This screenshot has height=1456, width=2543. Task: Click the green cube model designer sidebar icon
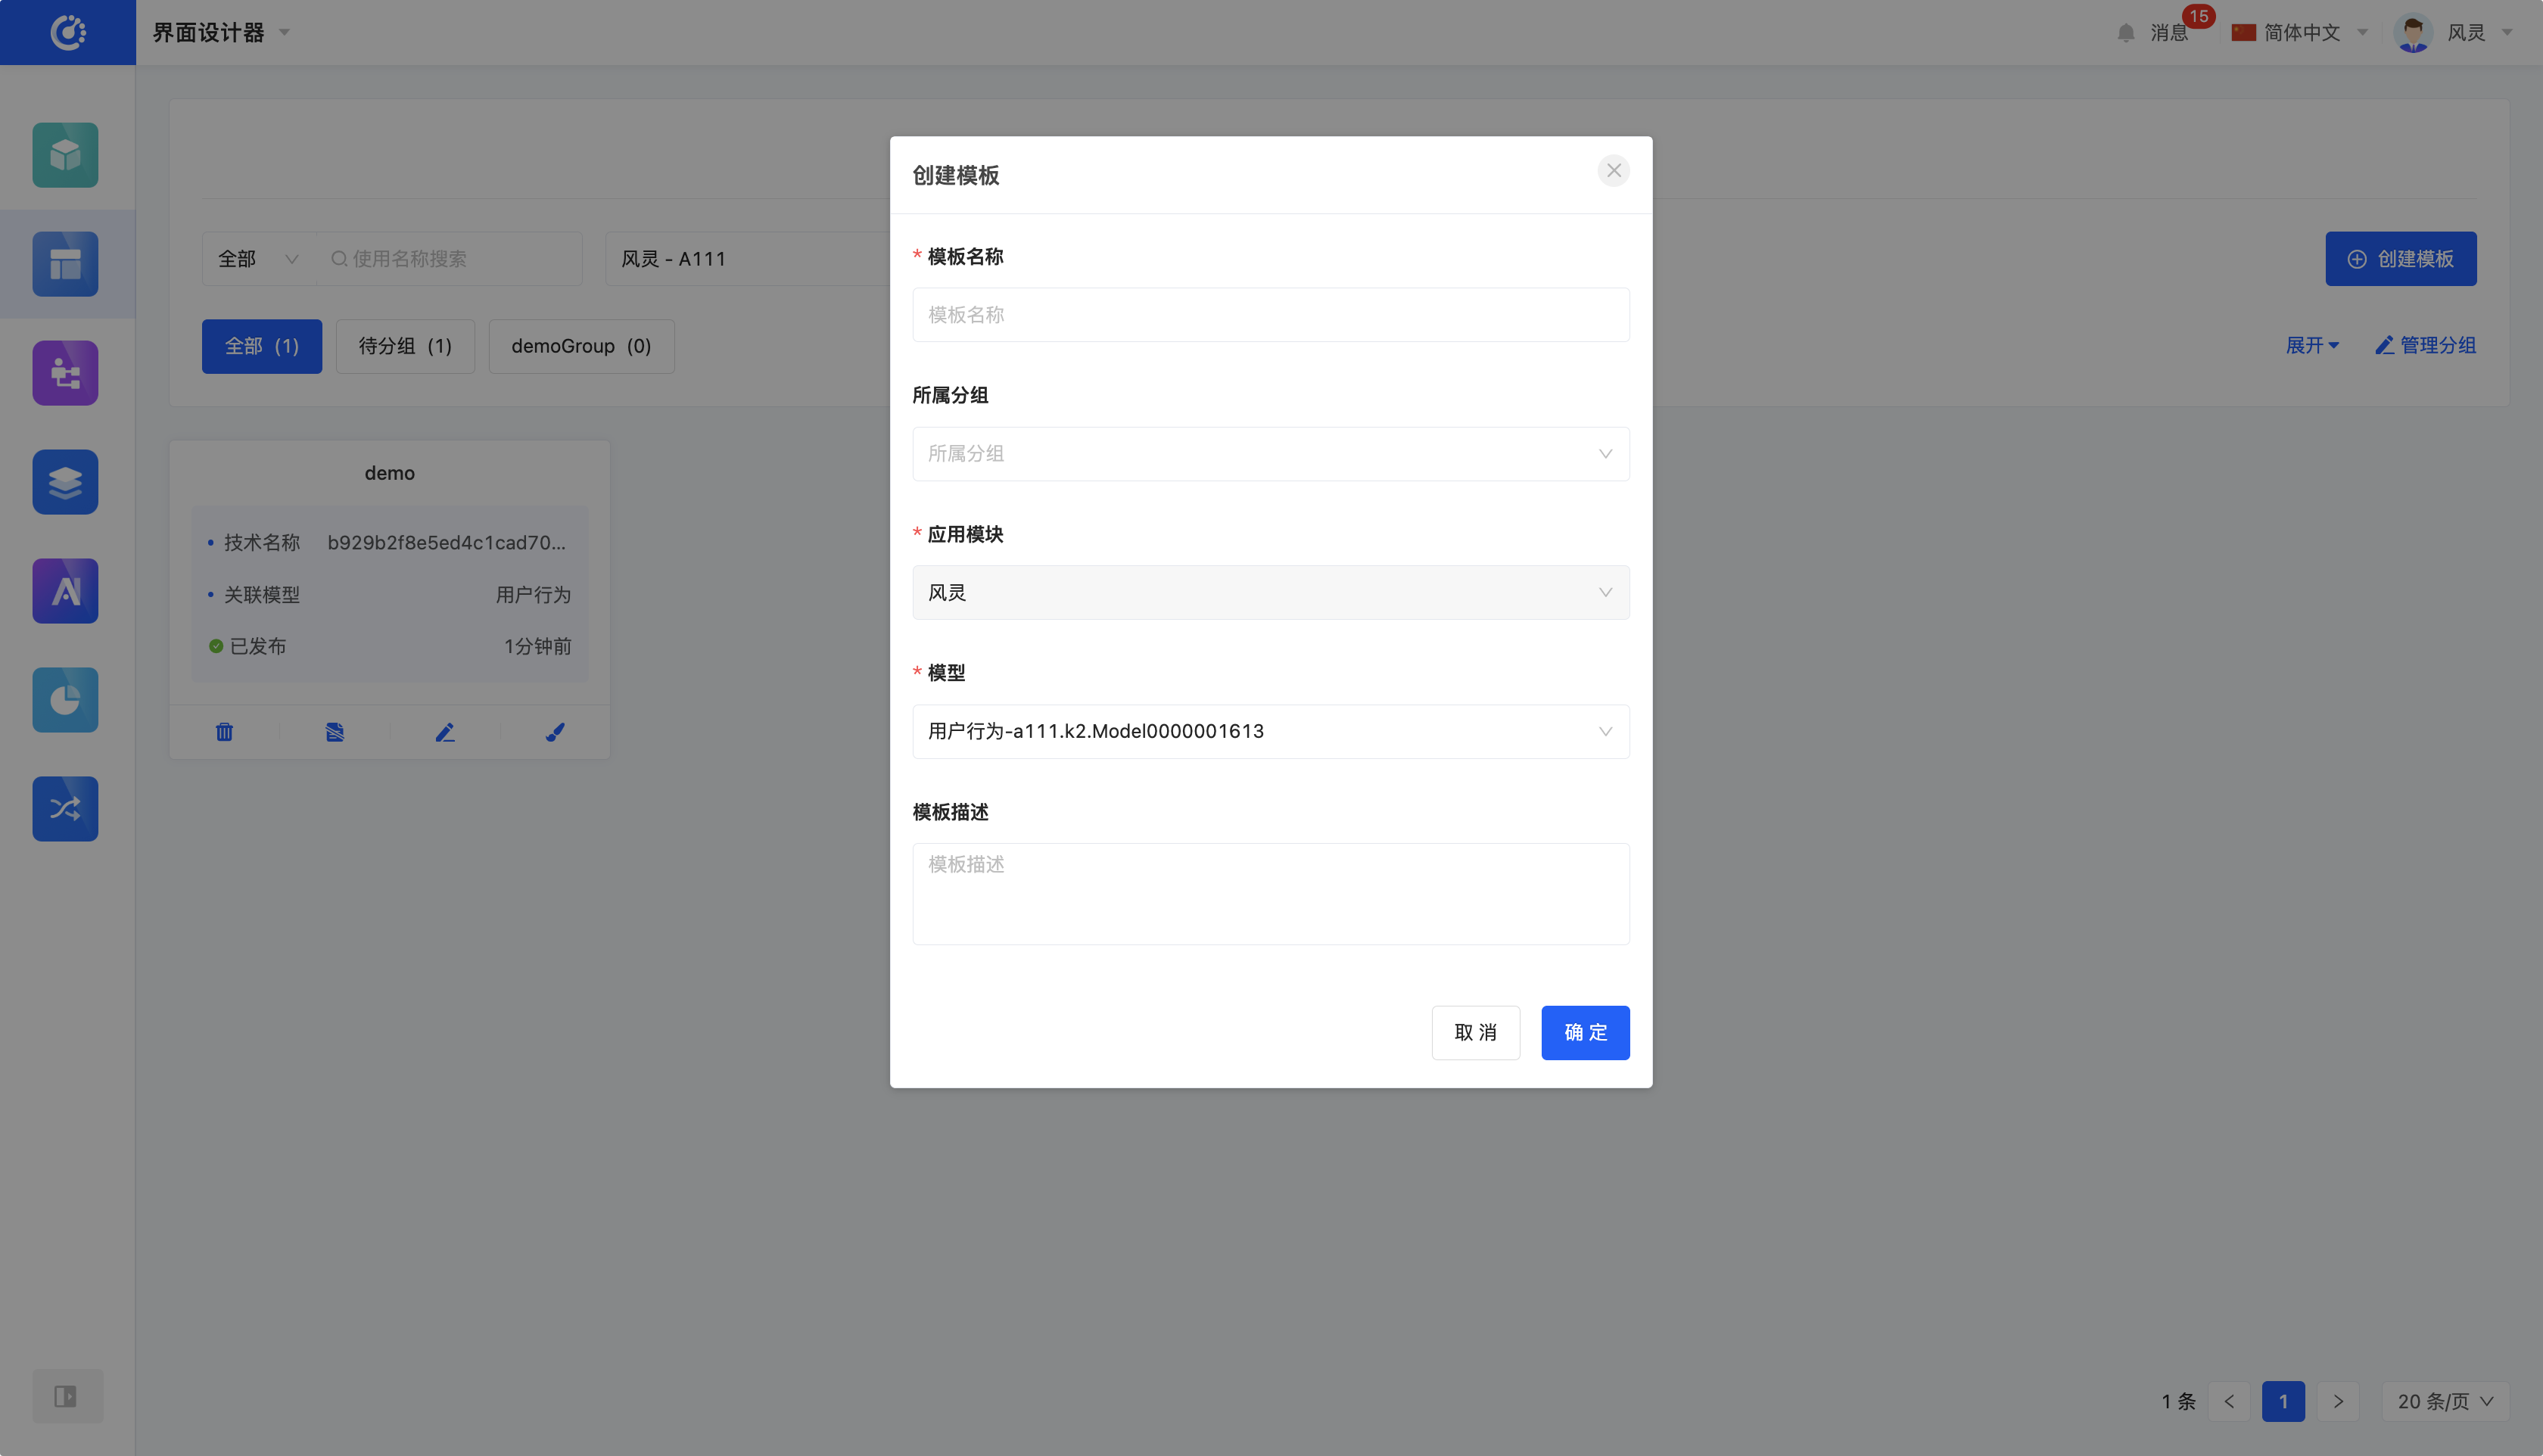(x=65, y=155)
